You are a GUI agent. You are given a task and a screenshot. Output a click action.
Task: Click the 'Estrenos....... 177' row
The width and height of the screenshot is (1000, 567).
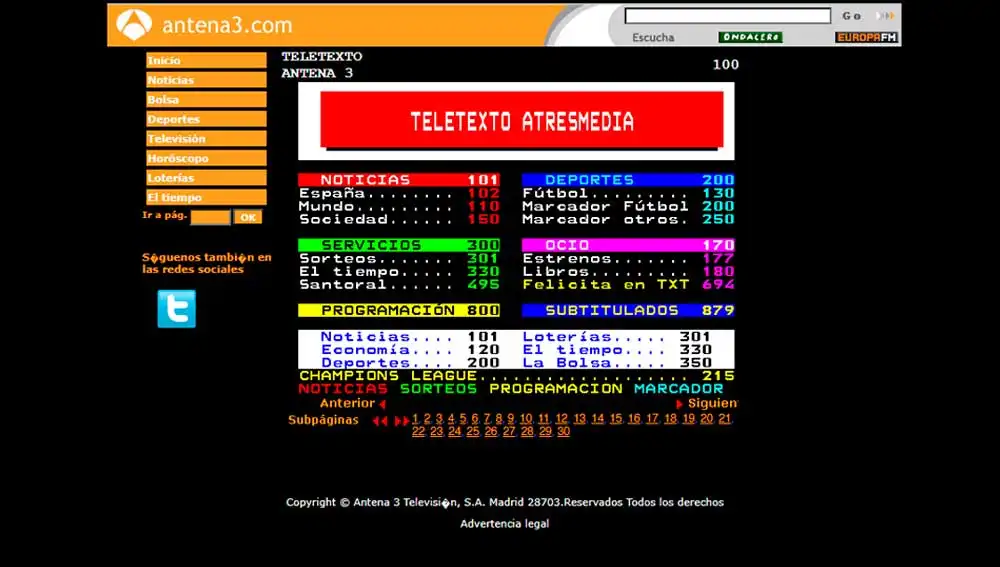(628, 258)
